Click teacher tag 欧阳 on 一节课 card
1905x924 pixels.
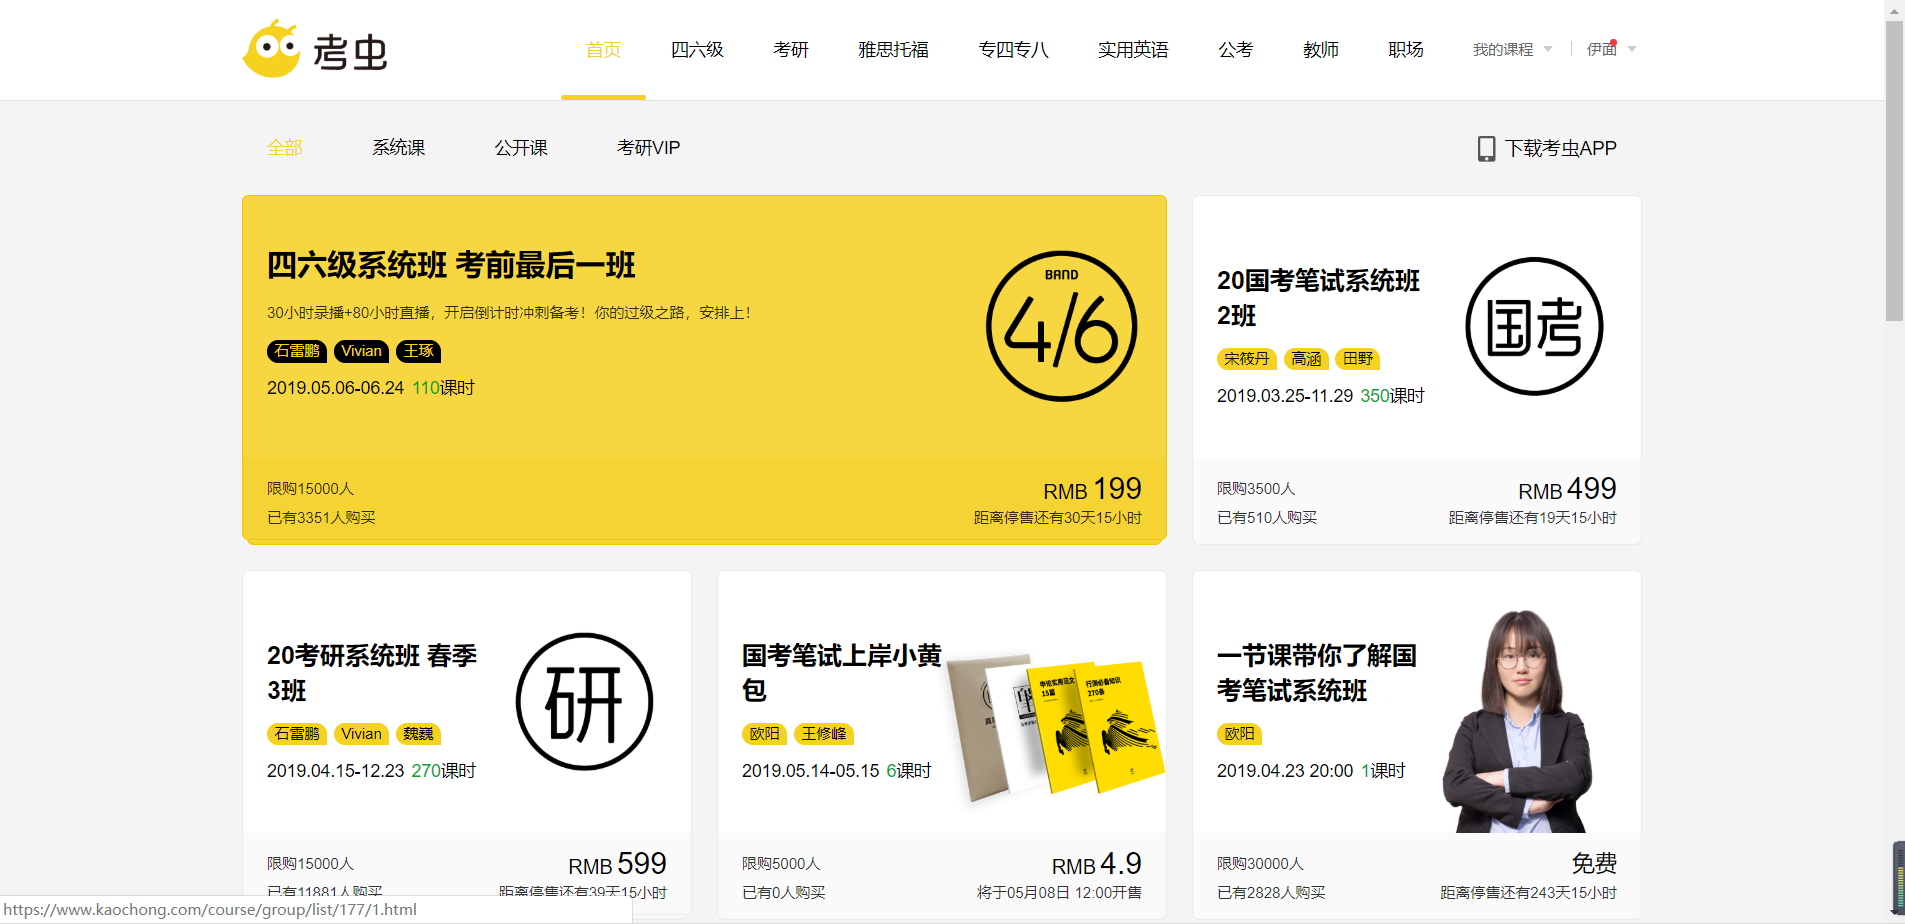click(x=1240, y=734)
